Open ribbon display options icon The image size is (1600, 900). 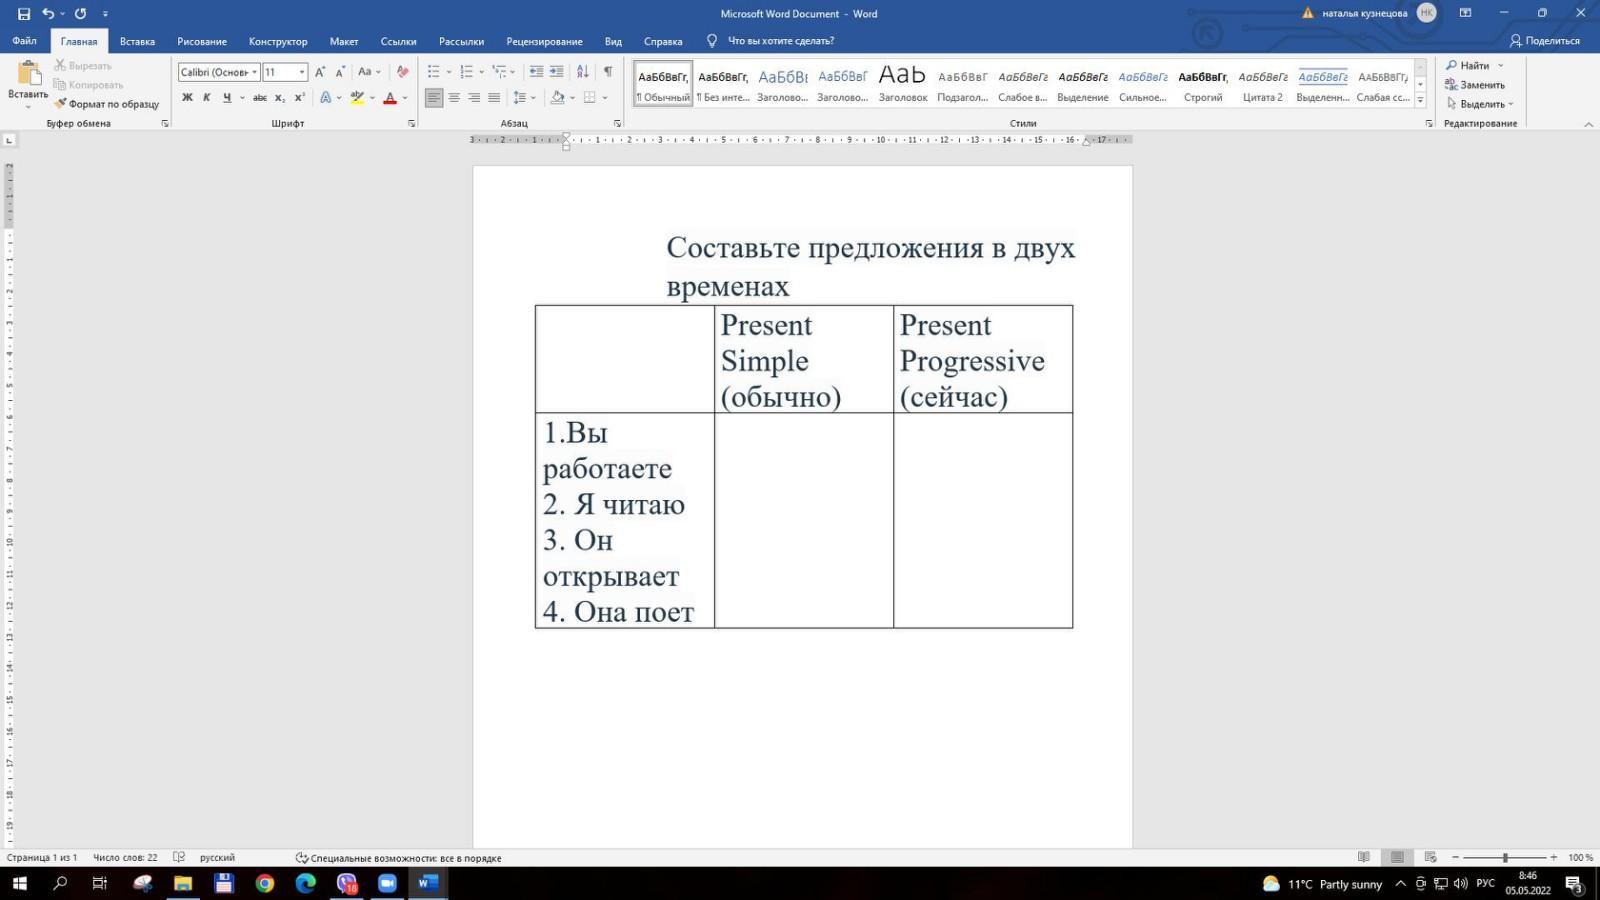click(1465, 14)
